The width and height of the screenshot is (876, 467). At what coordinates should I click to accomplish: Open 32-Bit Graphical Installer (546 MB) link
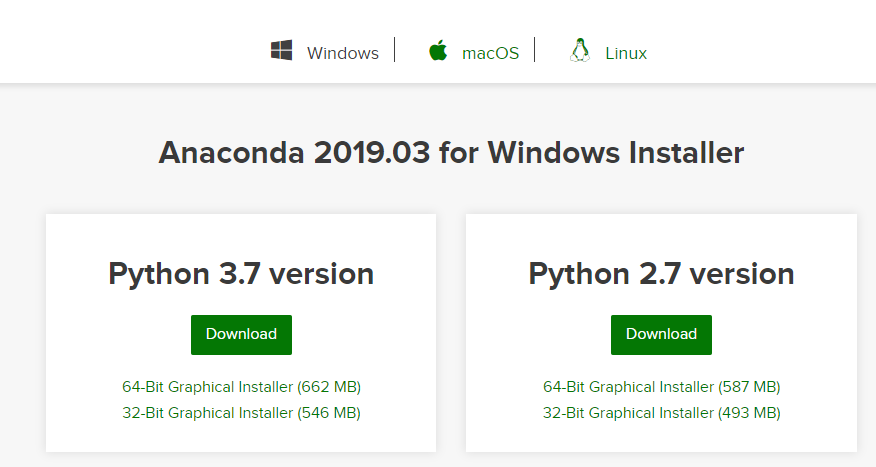(241, 413)
